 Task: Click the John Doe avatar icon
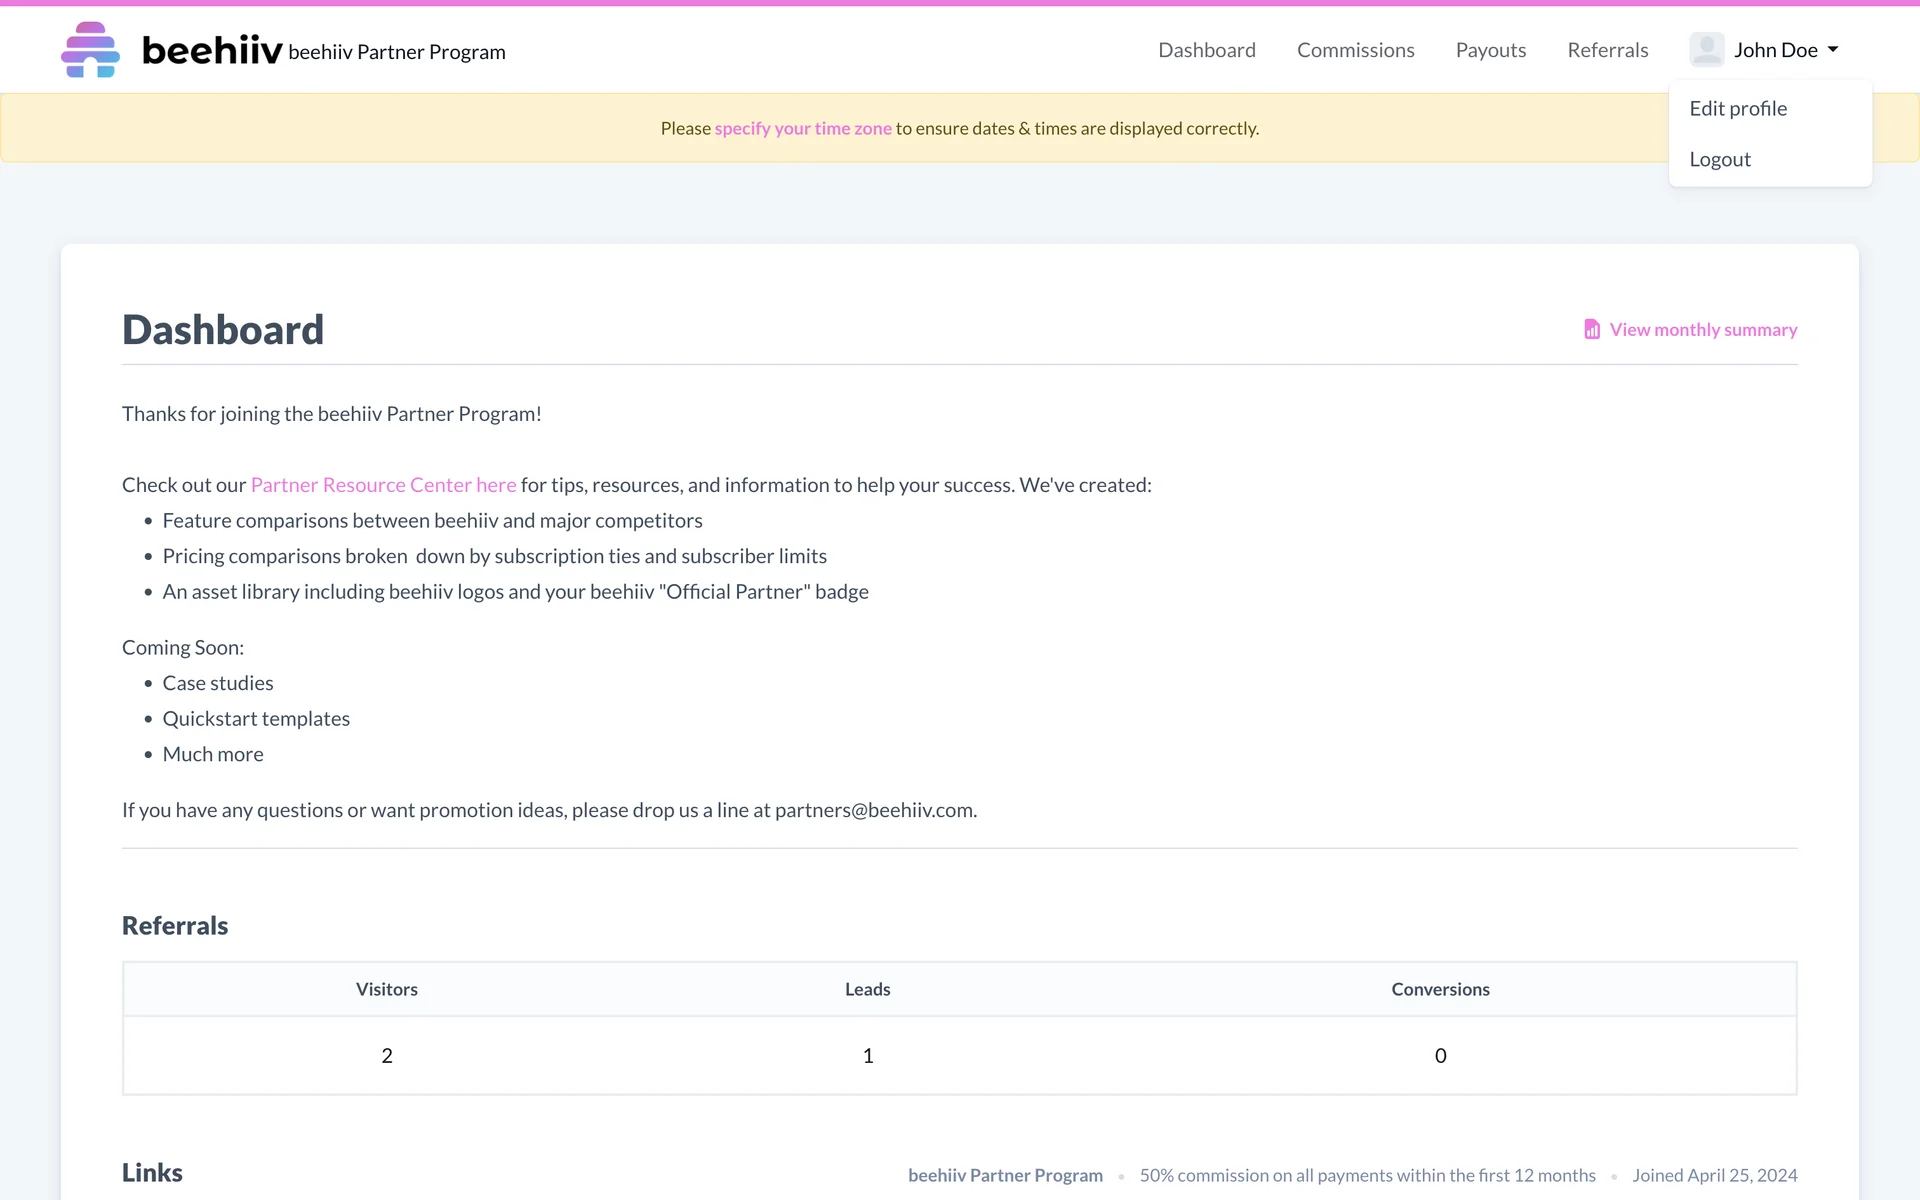tap(1706, 50)
